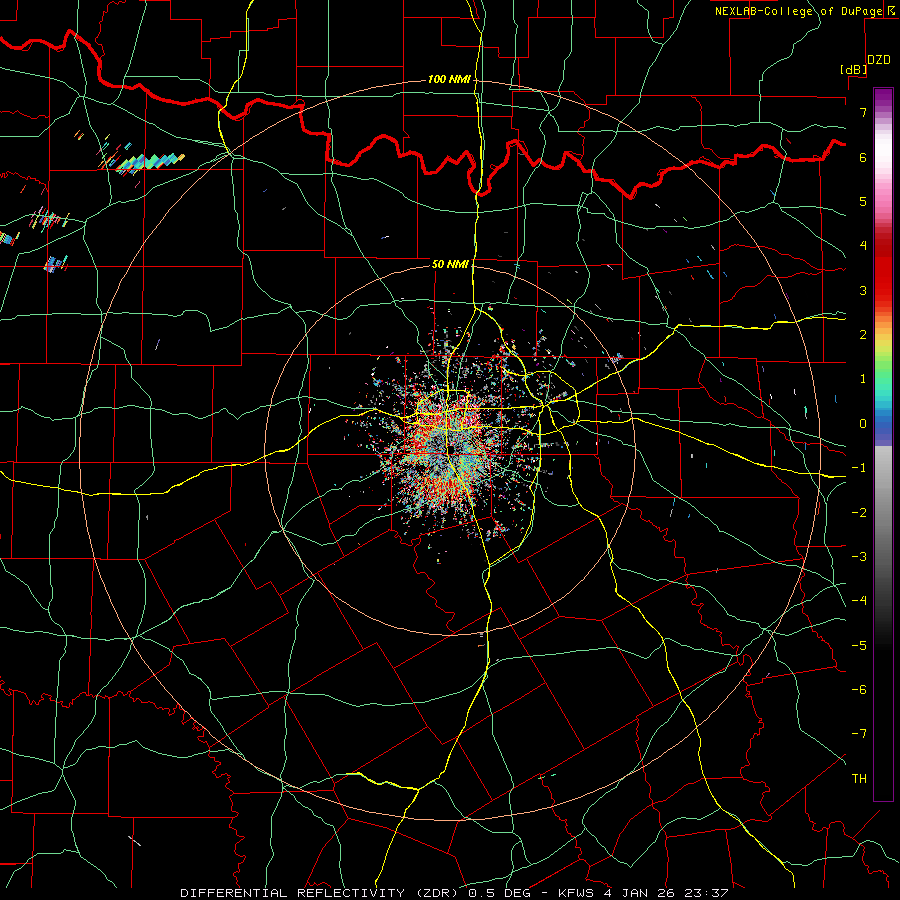Click the "[dB]" units label

854,69
